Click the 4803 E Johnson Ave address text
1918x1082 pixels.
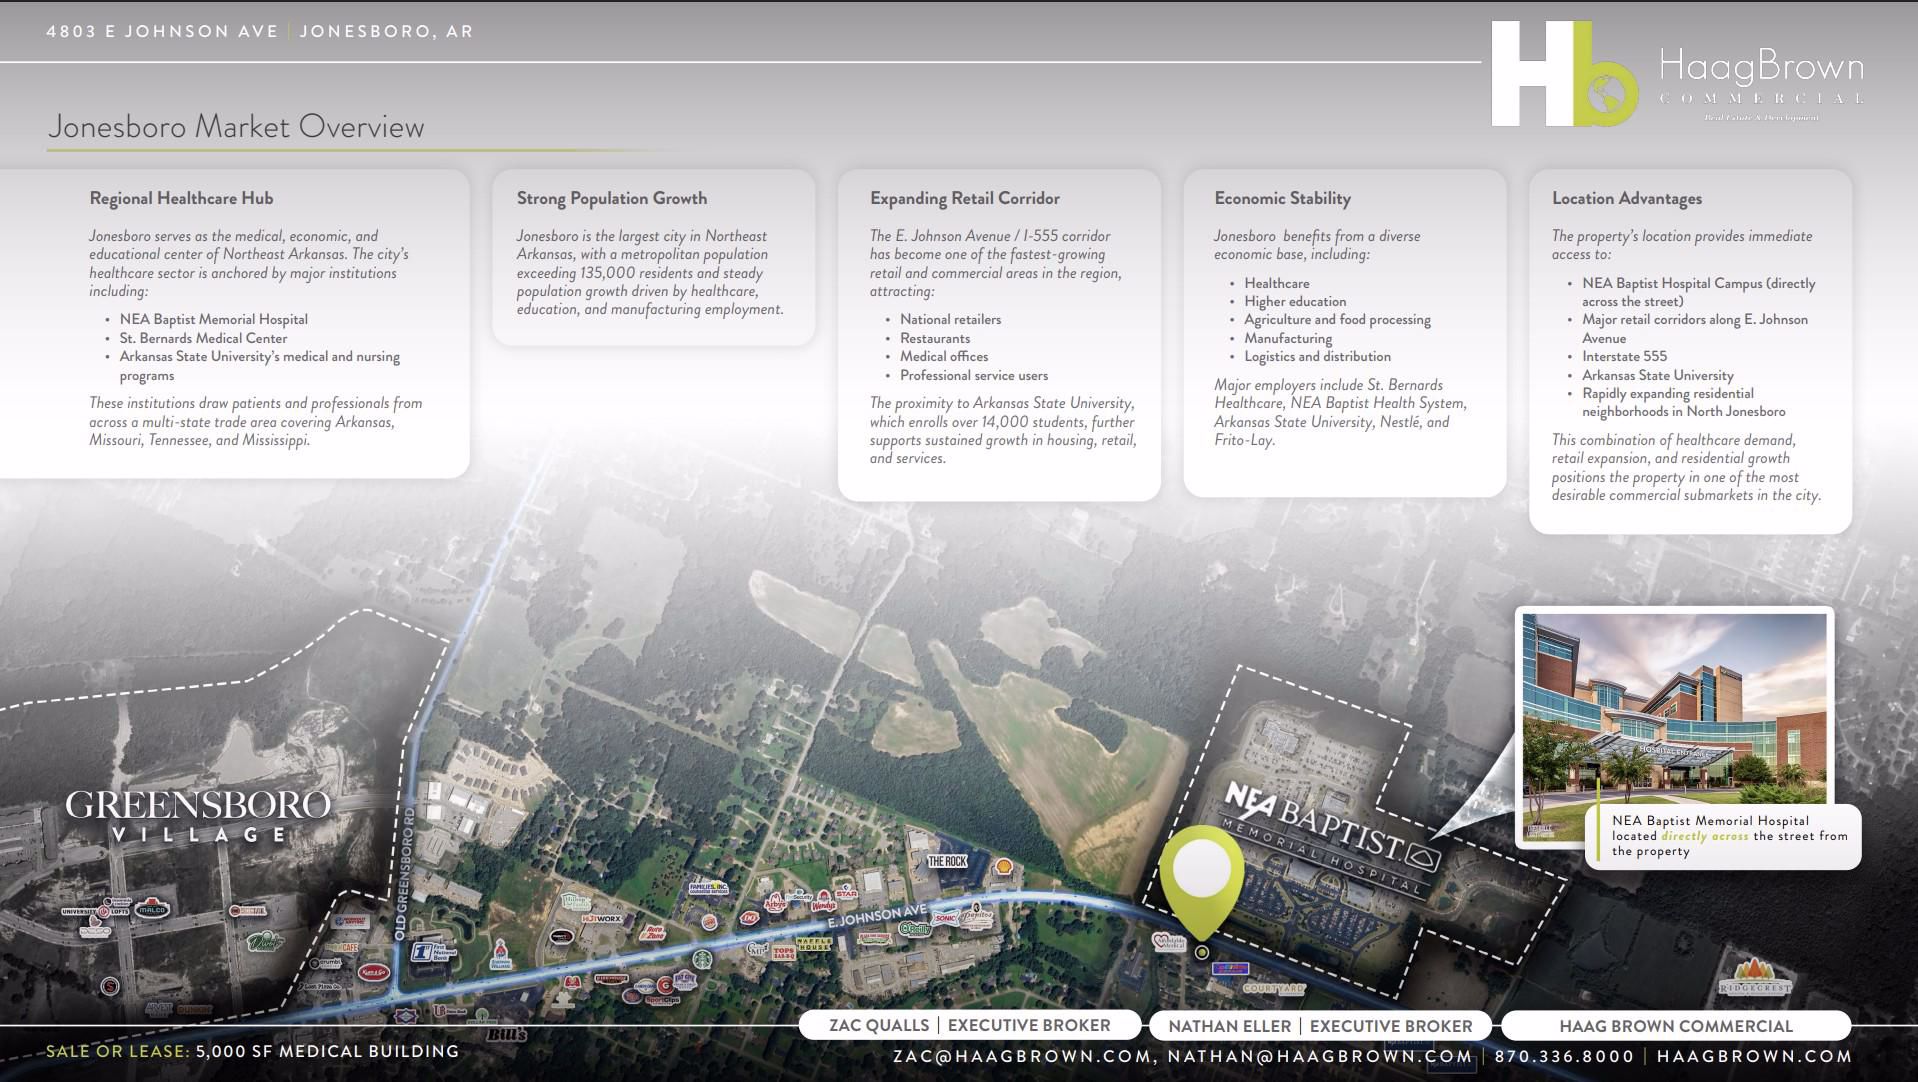point(162,31)
